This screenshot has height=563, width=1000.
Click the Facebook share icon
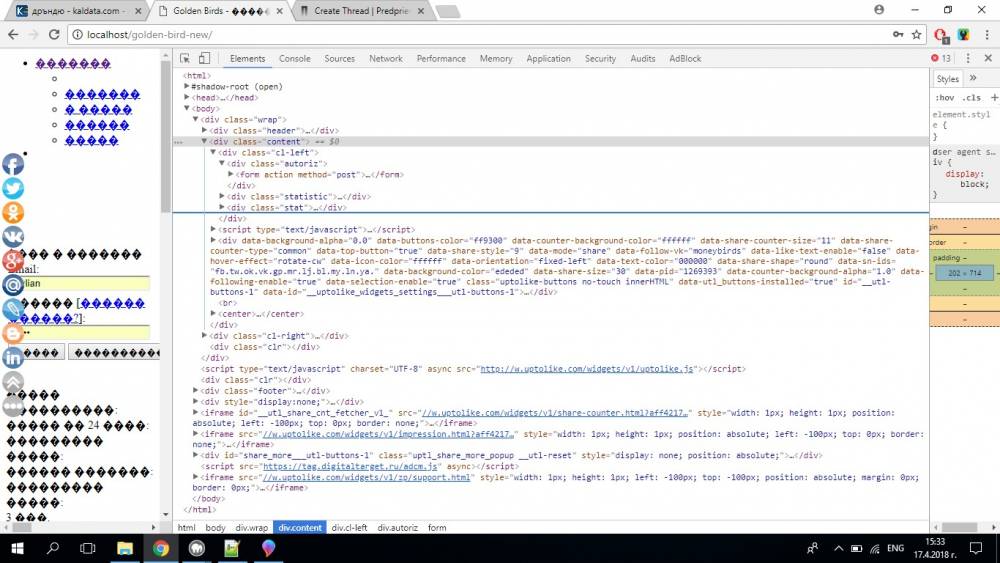(13, 164)
